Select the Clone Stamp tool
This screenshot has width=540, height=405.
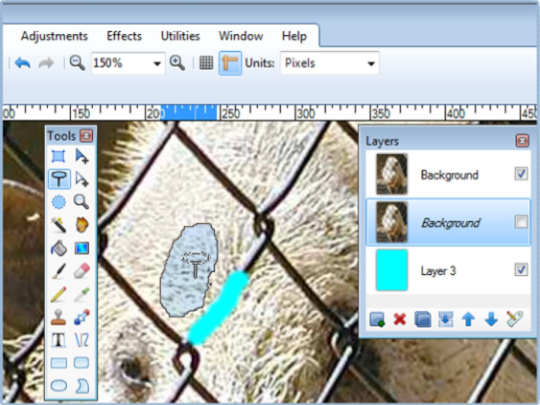coord(59,317)
